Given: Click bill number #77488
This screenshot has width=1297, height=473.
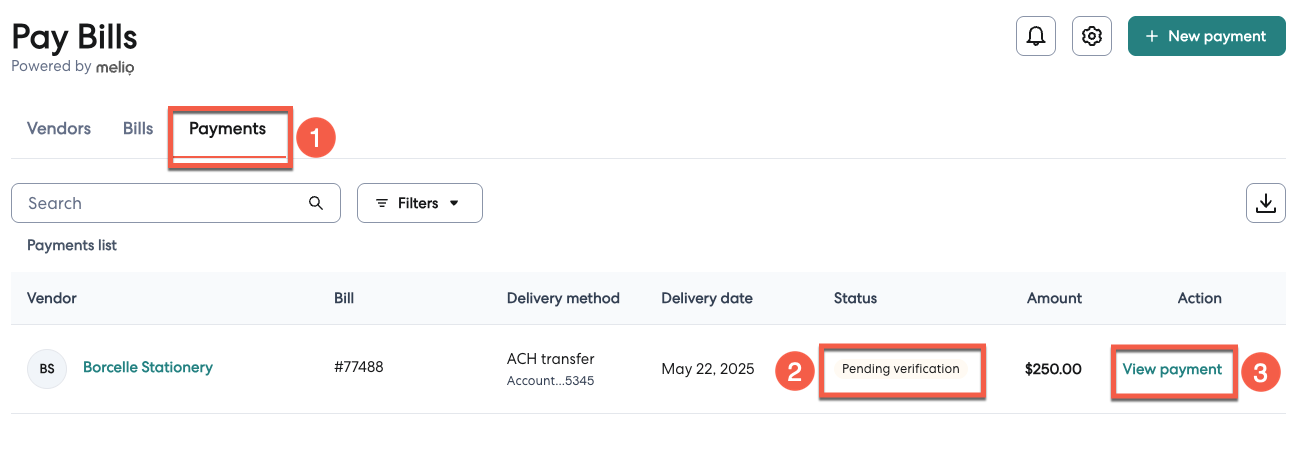Looking at the screenshot, I should click(x=359, y=367).
